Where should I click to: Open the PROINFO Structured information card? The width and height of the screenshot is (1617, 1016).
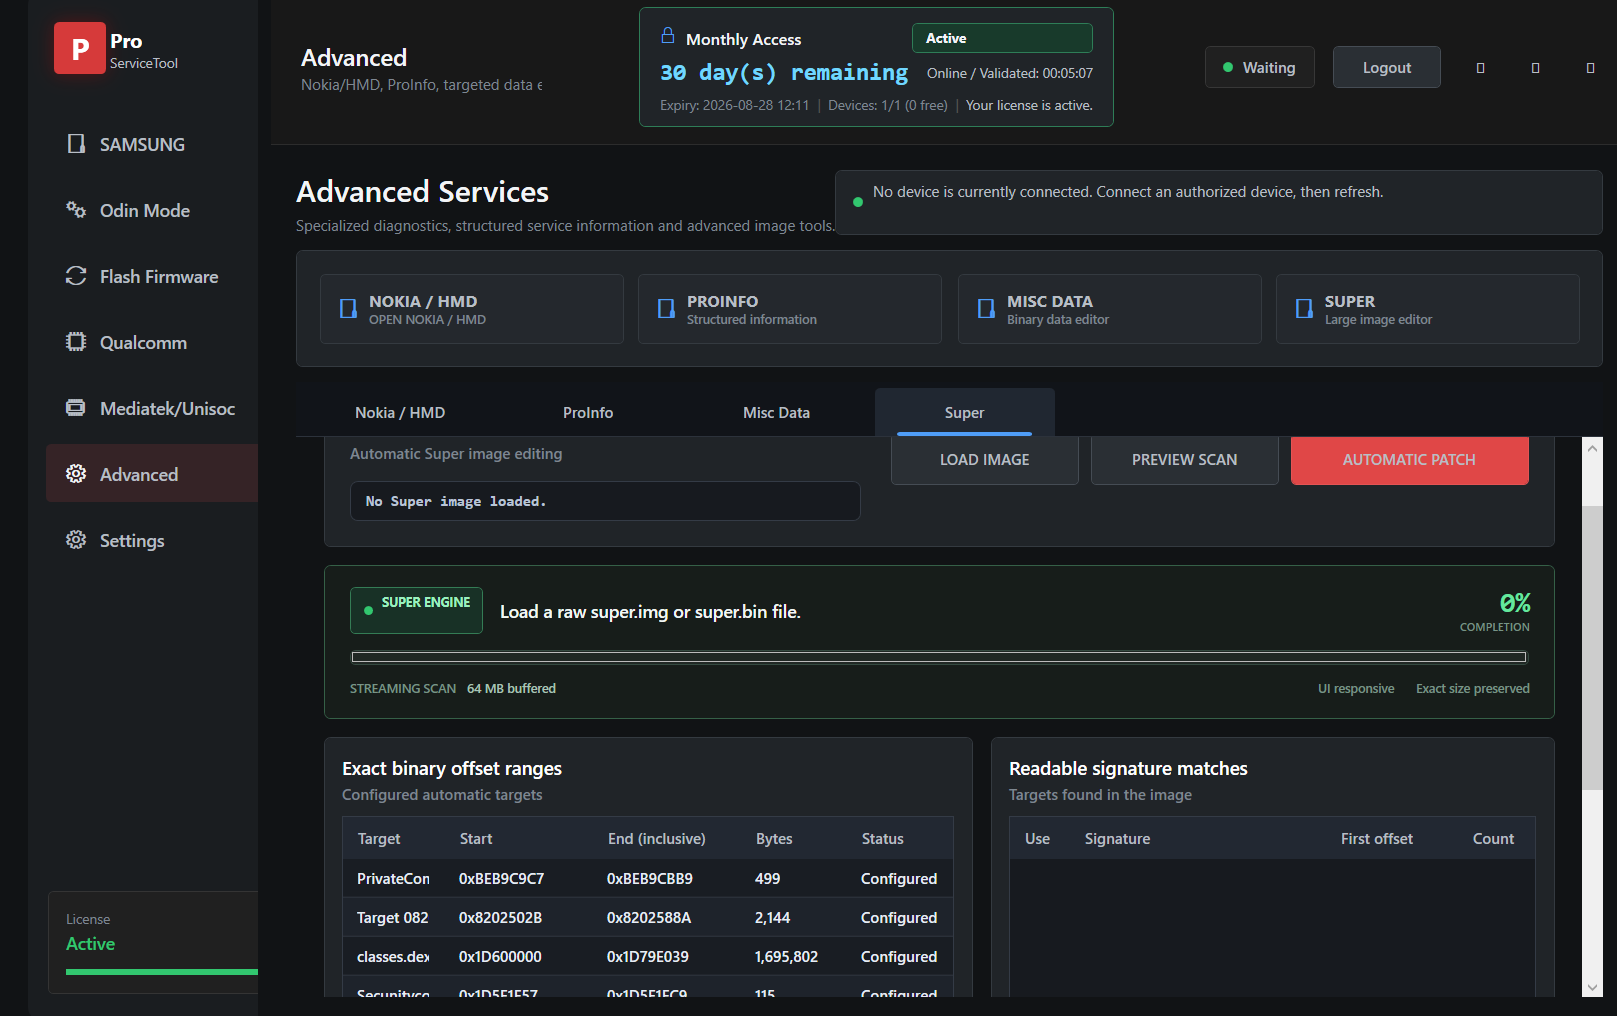(790, 309)
